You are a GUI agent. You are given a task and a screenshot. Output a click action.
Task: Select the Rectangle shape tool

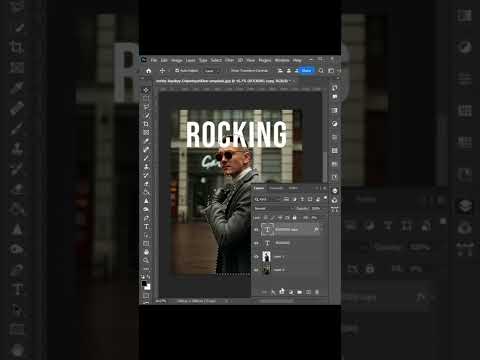(146, 244)
